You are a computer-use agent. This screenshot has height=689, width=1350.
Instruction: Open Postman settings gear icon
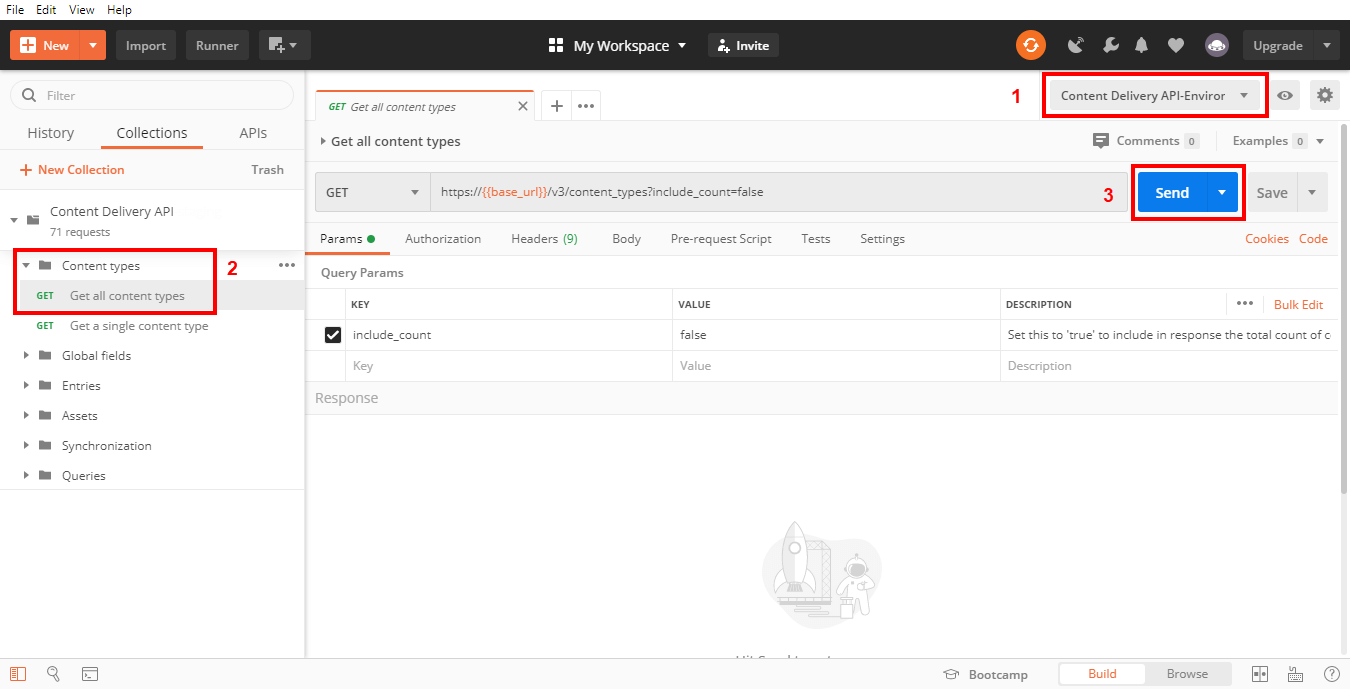click(x=1324, y=94)
